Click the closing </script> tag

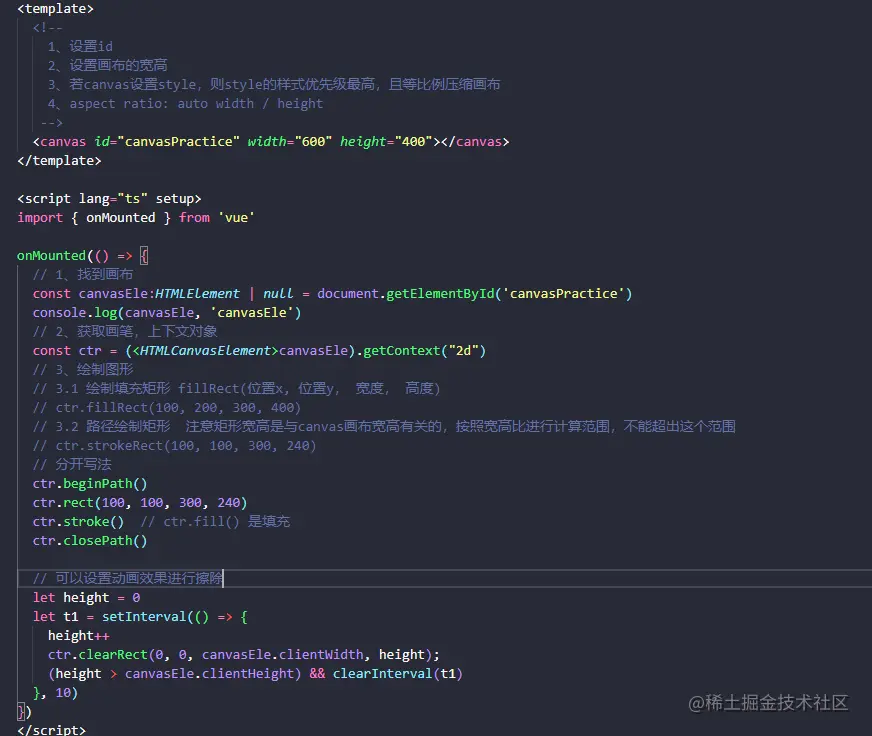[52, 729]
